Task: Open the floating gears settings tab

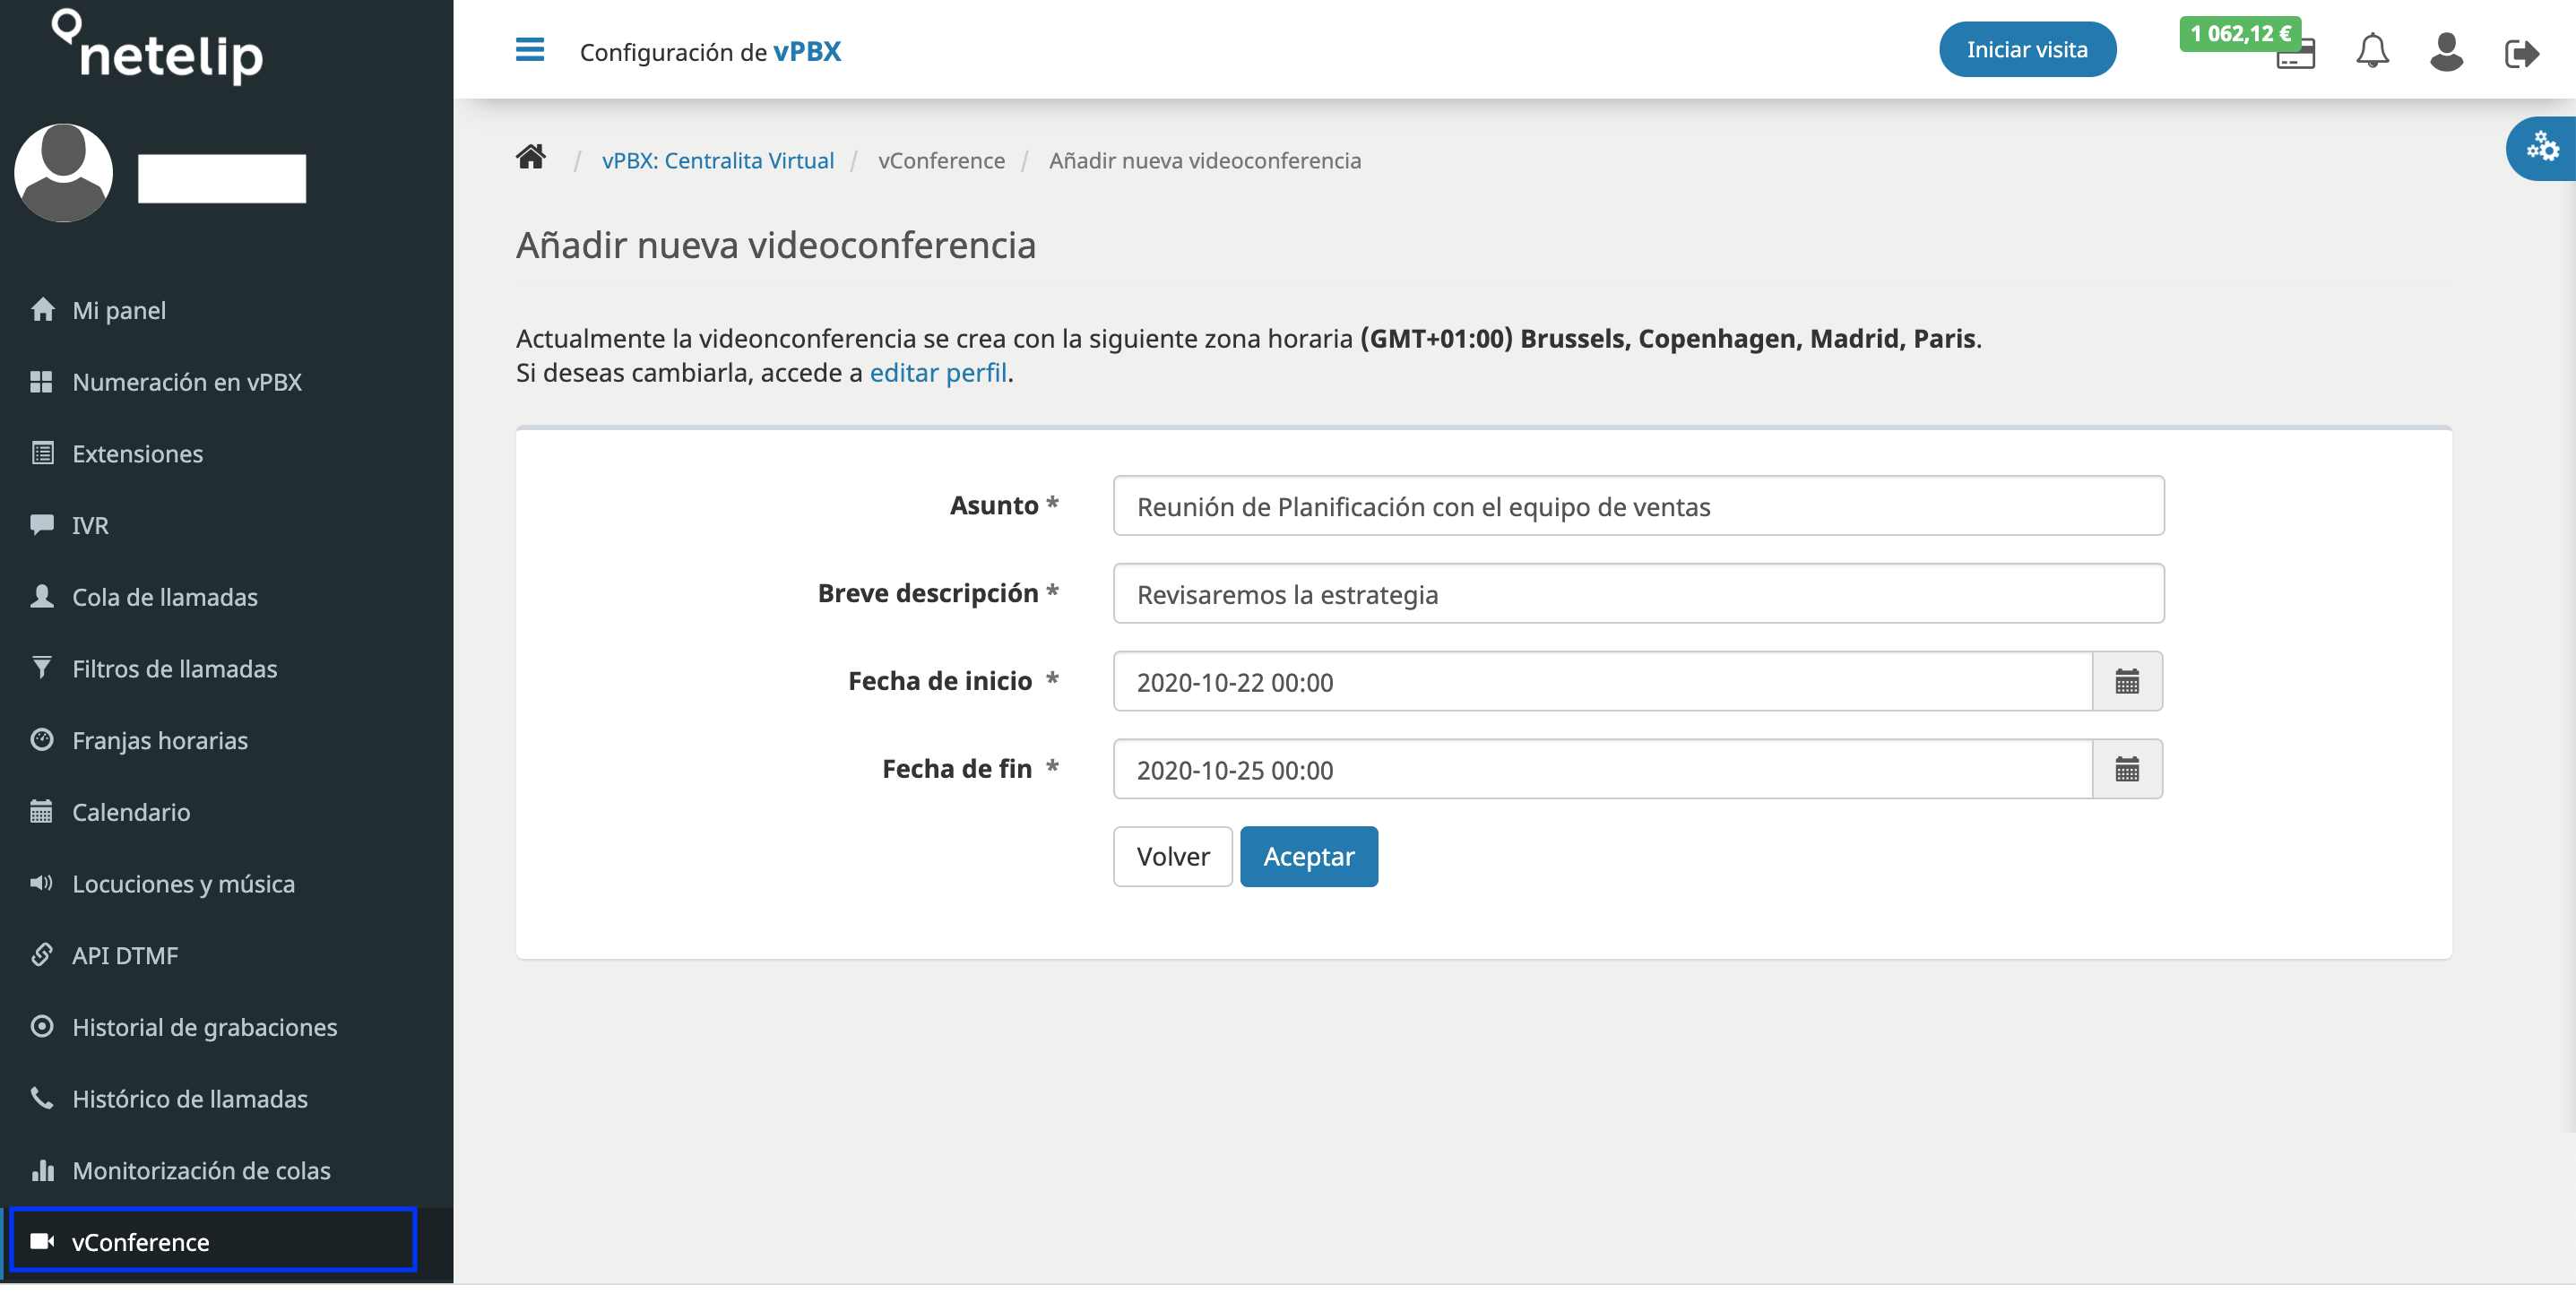Action: pyautogui.click(x=2541, y=148)
